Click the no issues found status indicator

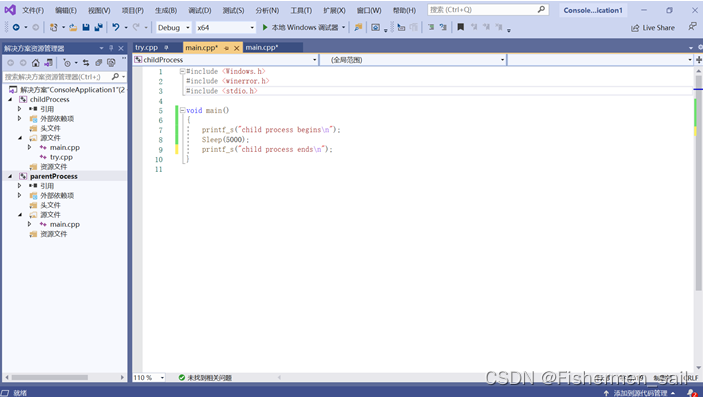205,378
